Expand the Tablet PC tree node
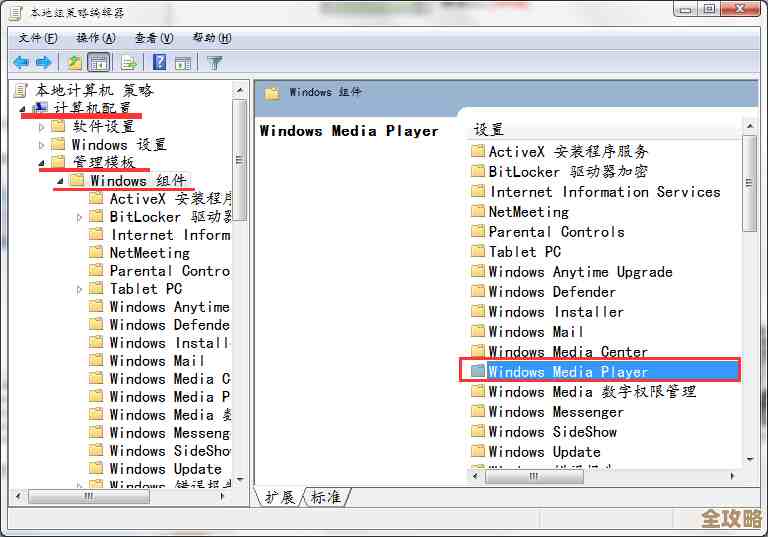Viewport: 768px width, 537px height. 79,289
